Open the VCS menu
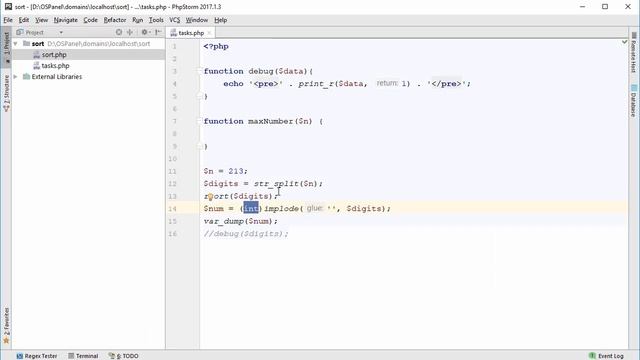 pyautogui.click(x=174, y=20)
